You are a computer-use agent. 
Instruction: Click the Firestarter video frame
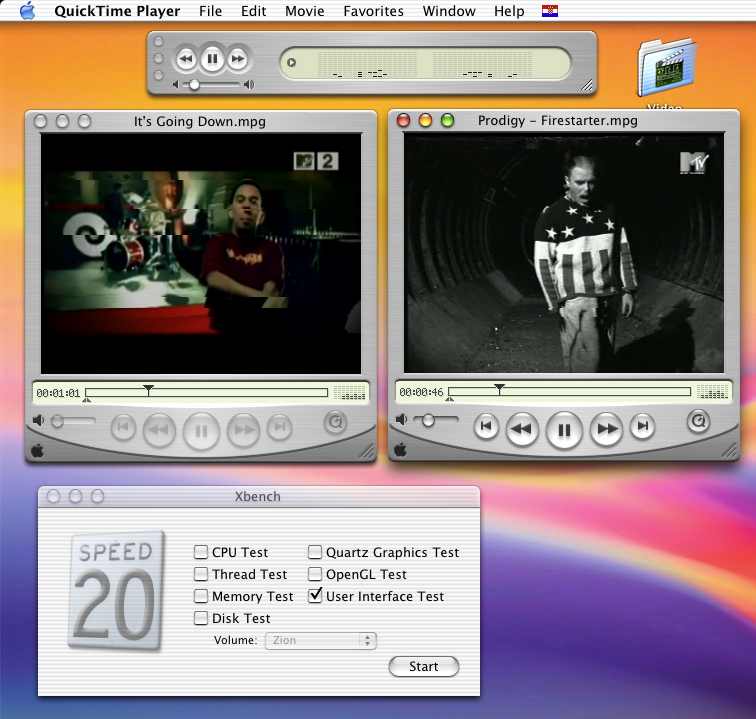point(564,253)
